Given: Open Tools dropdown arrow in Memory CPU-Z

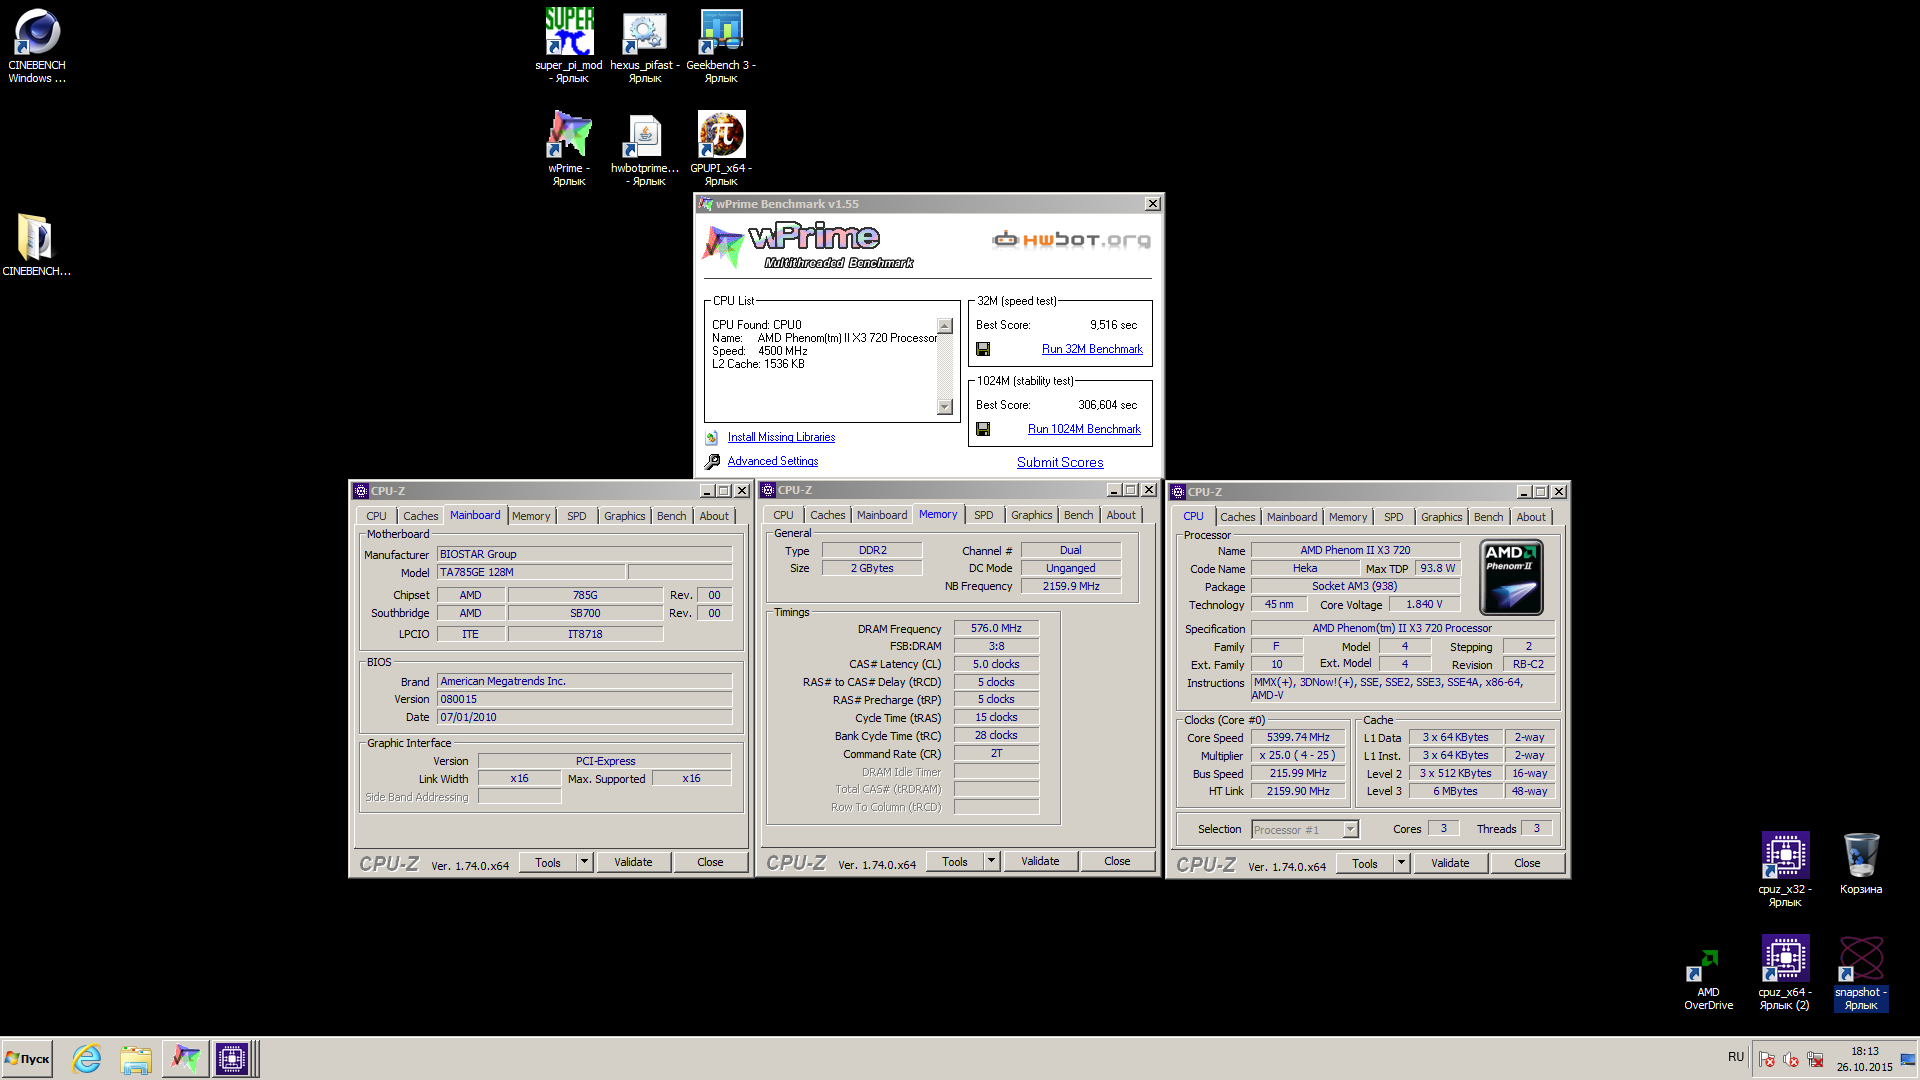Looking at the screenshot, I should tap(992, 861).
